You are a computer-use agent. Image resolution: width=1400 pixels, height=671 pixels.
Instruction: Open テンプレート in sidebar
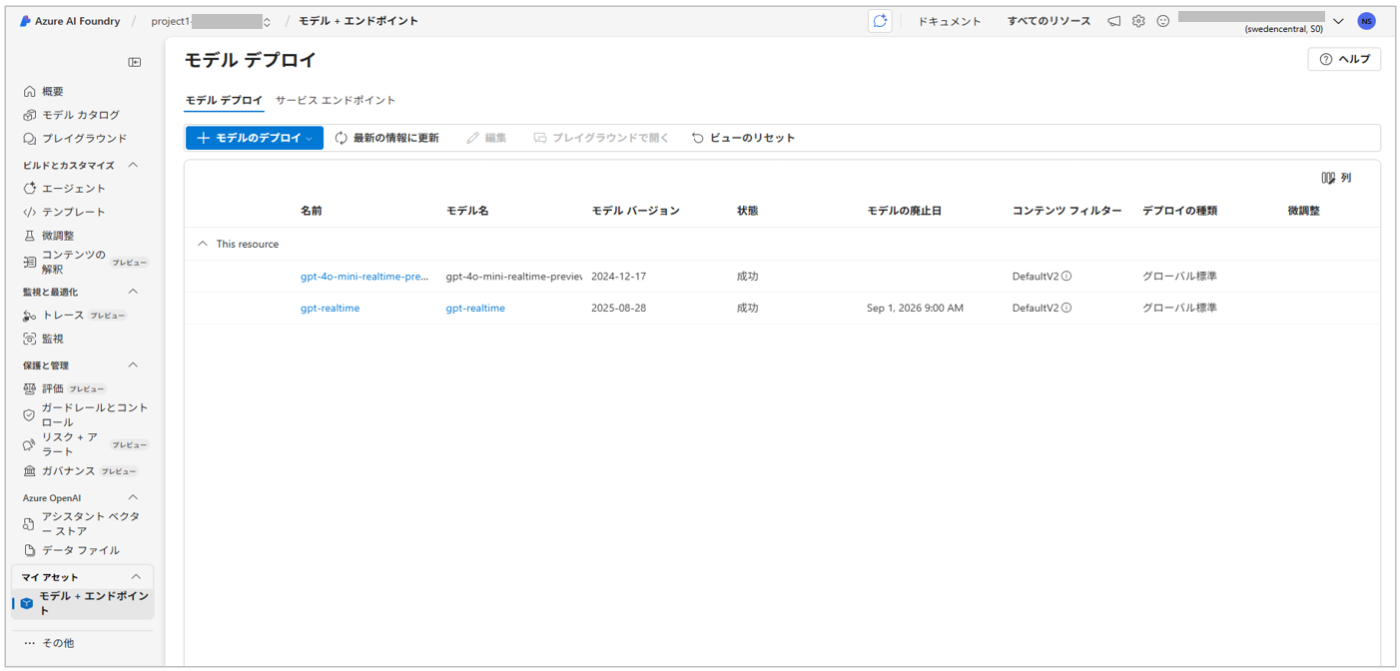pos(64,212)
